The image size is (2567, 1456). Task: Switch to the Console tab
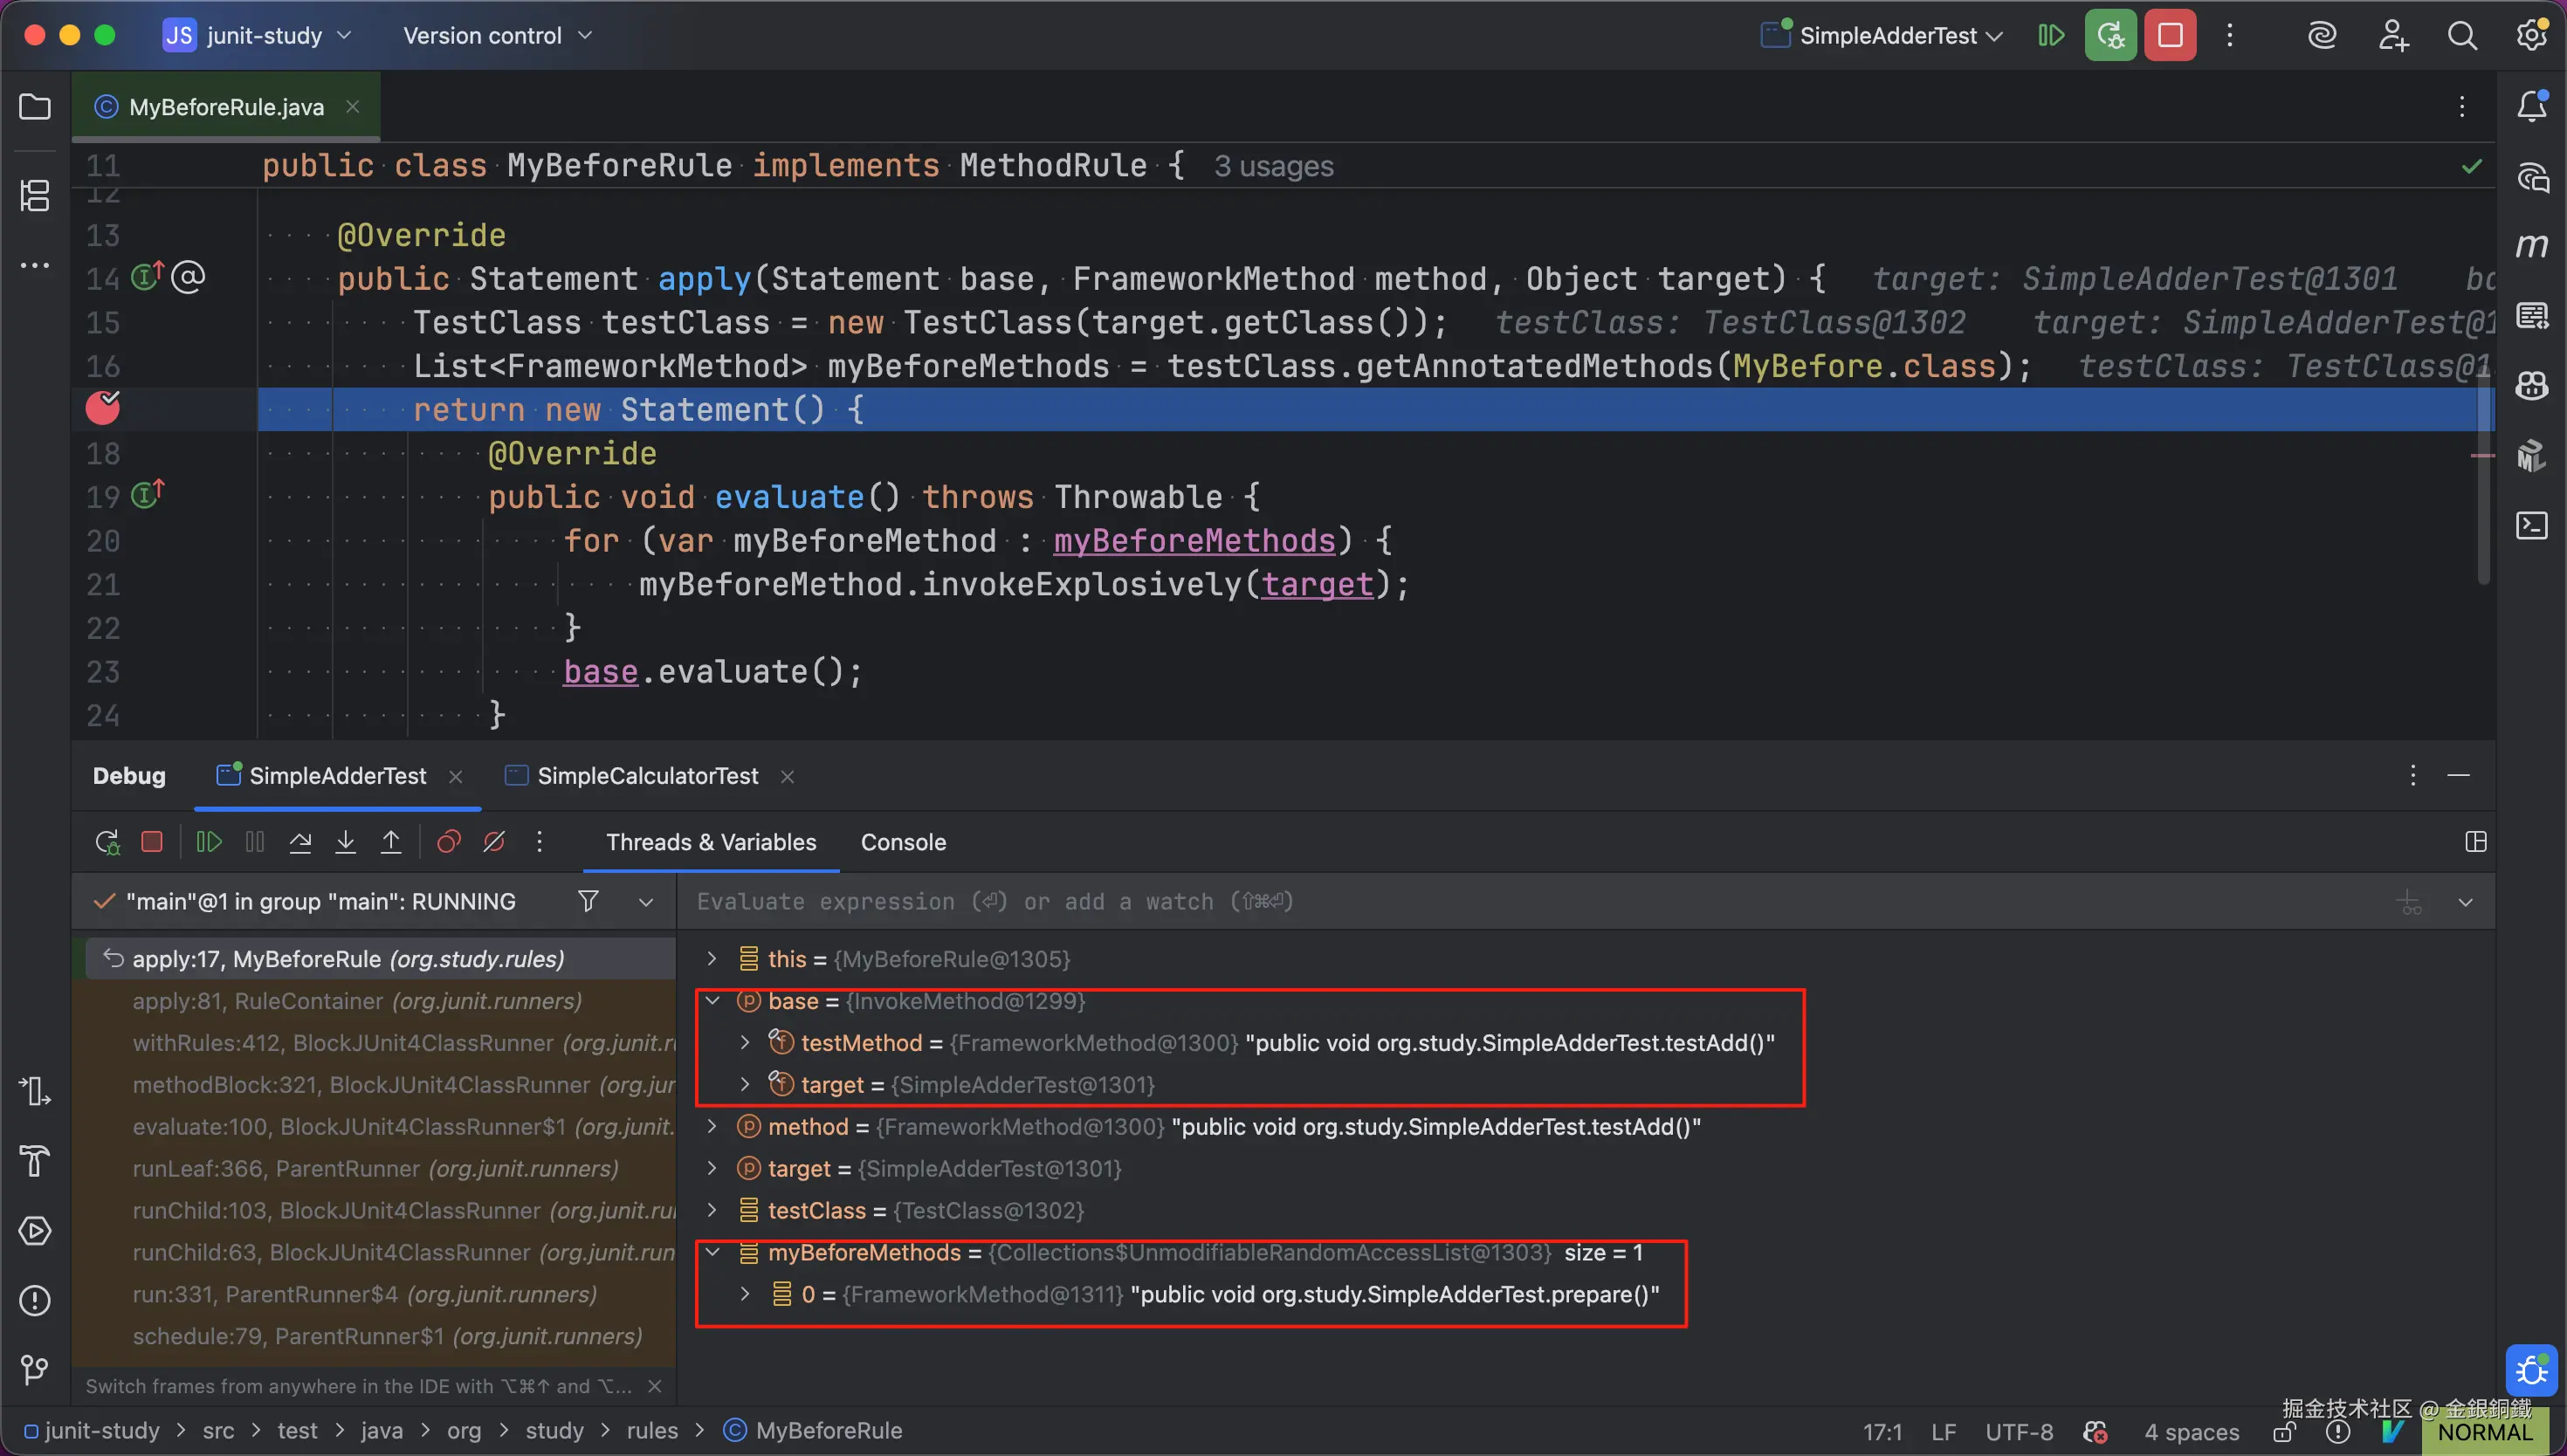click(x=902, y=842)
